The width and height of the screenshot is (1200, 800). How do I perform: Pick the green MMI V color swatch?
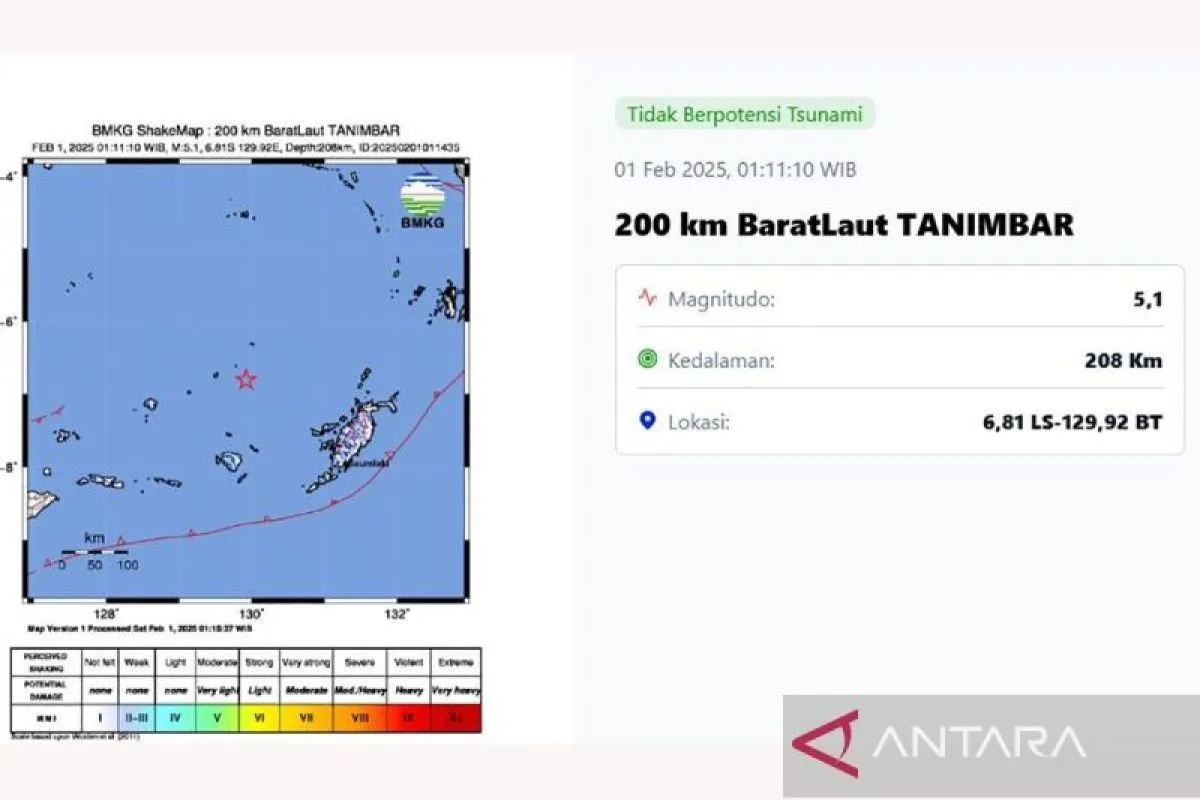coord(218,718)
